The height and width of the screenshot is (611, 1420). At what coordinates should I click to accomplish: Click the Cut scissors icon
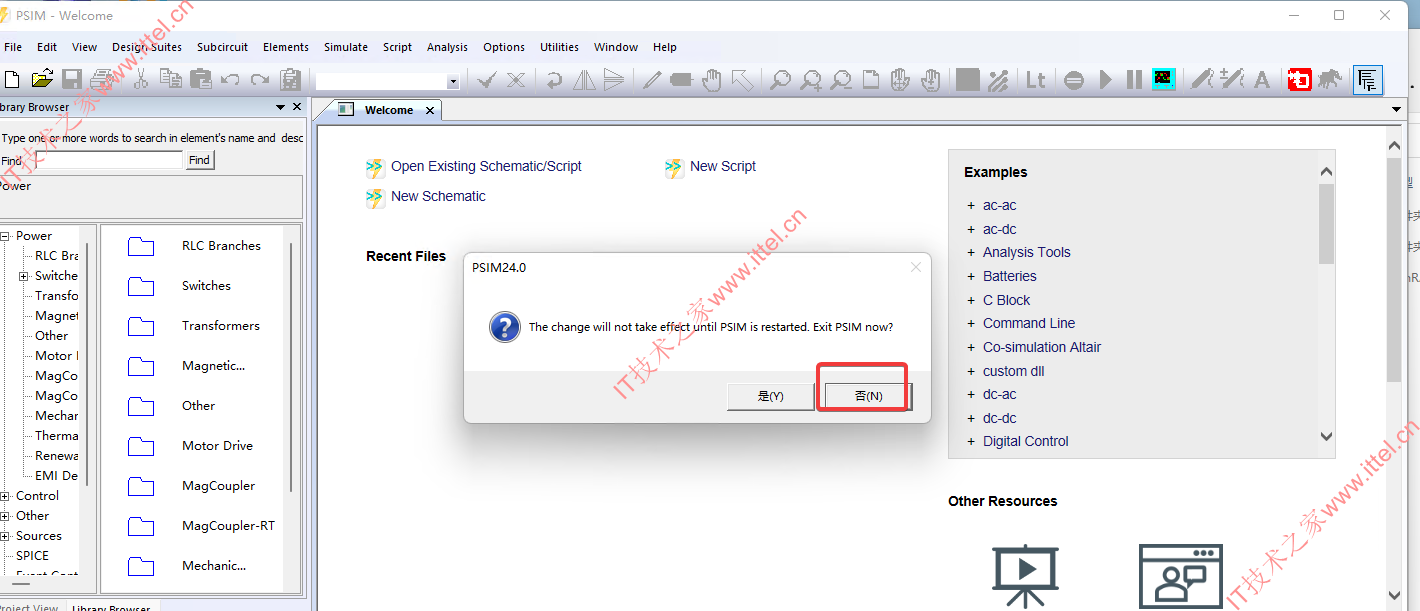(x=141, y=79)
